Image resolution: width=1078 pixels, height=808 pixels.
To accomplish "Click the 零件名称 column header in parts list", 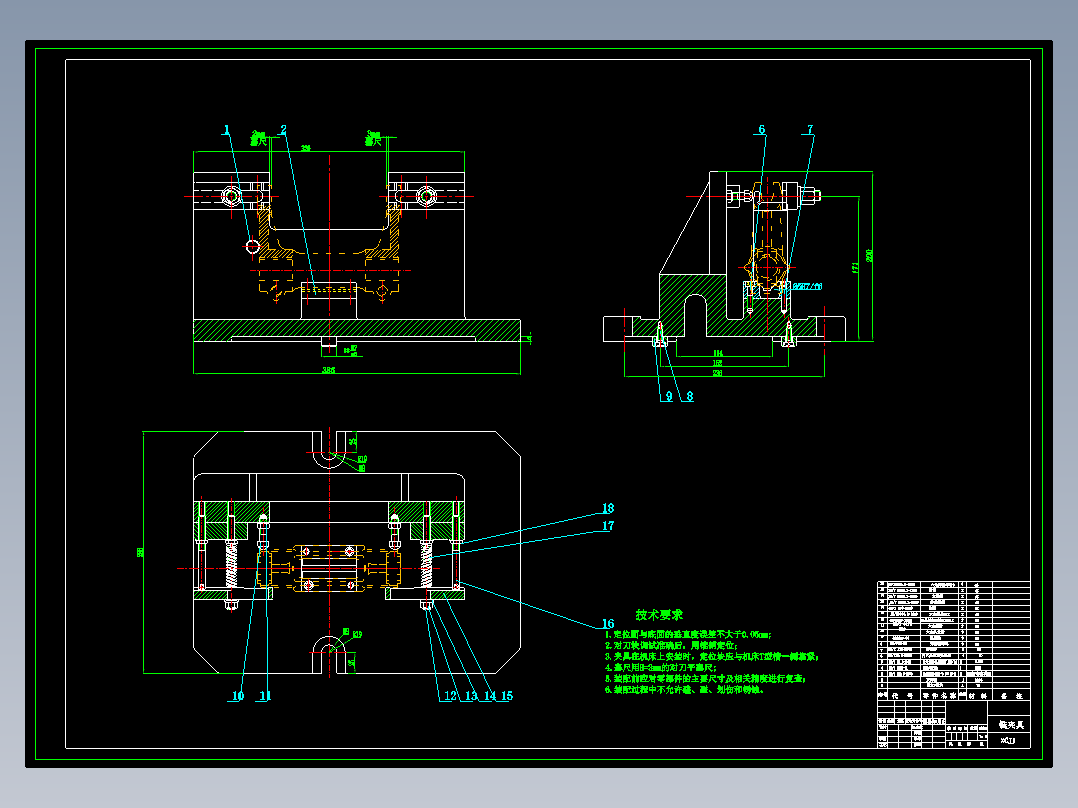I will (939, 696).
